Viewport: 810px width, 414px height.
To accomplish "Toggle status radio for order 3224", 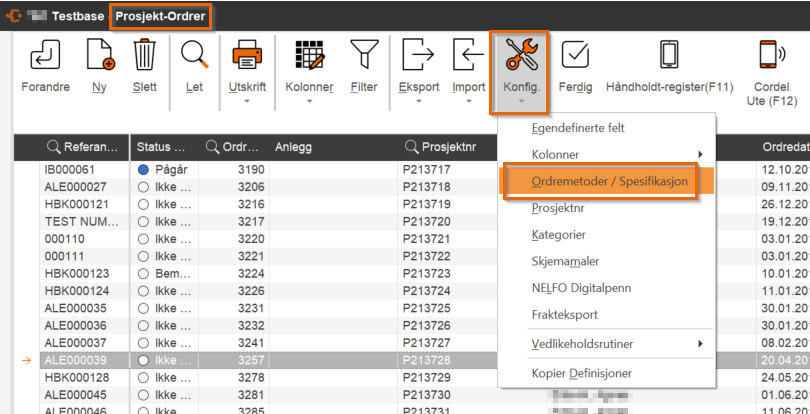I will 143,273.
